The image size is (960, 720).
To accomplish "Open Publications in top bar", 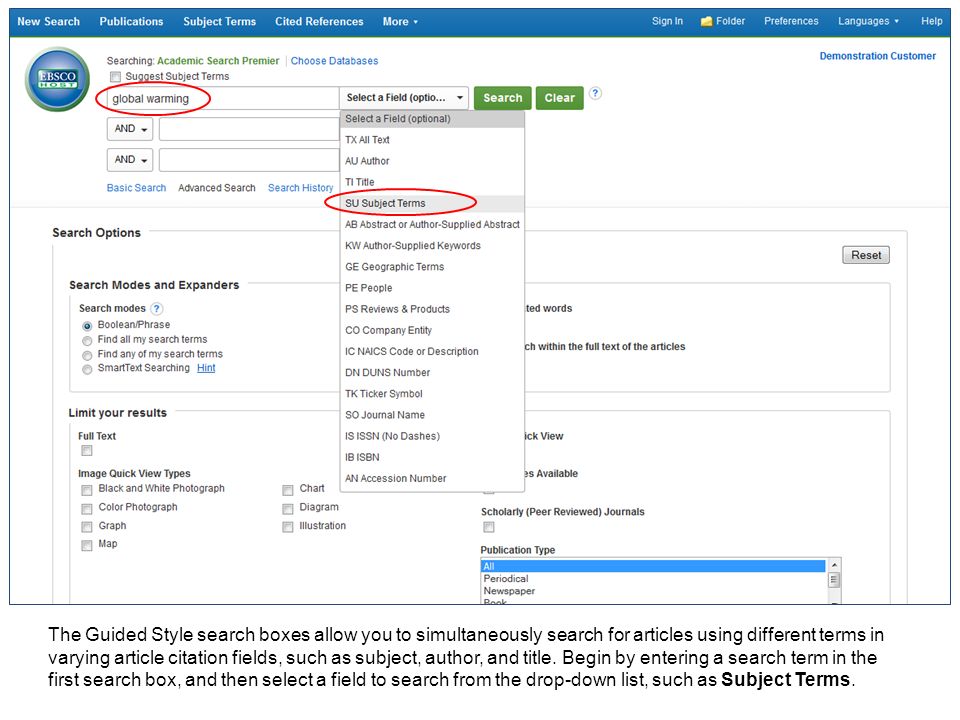I will tap(132, 21).
